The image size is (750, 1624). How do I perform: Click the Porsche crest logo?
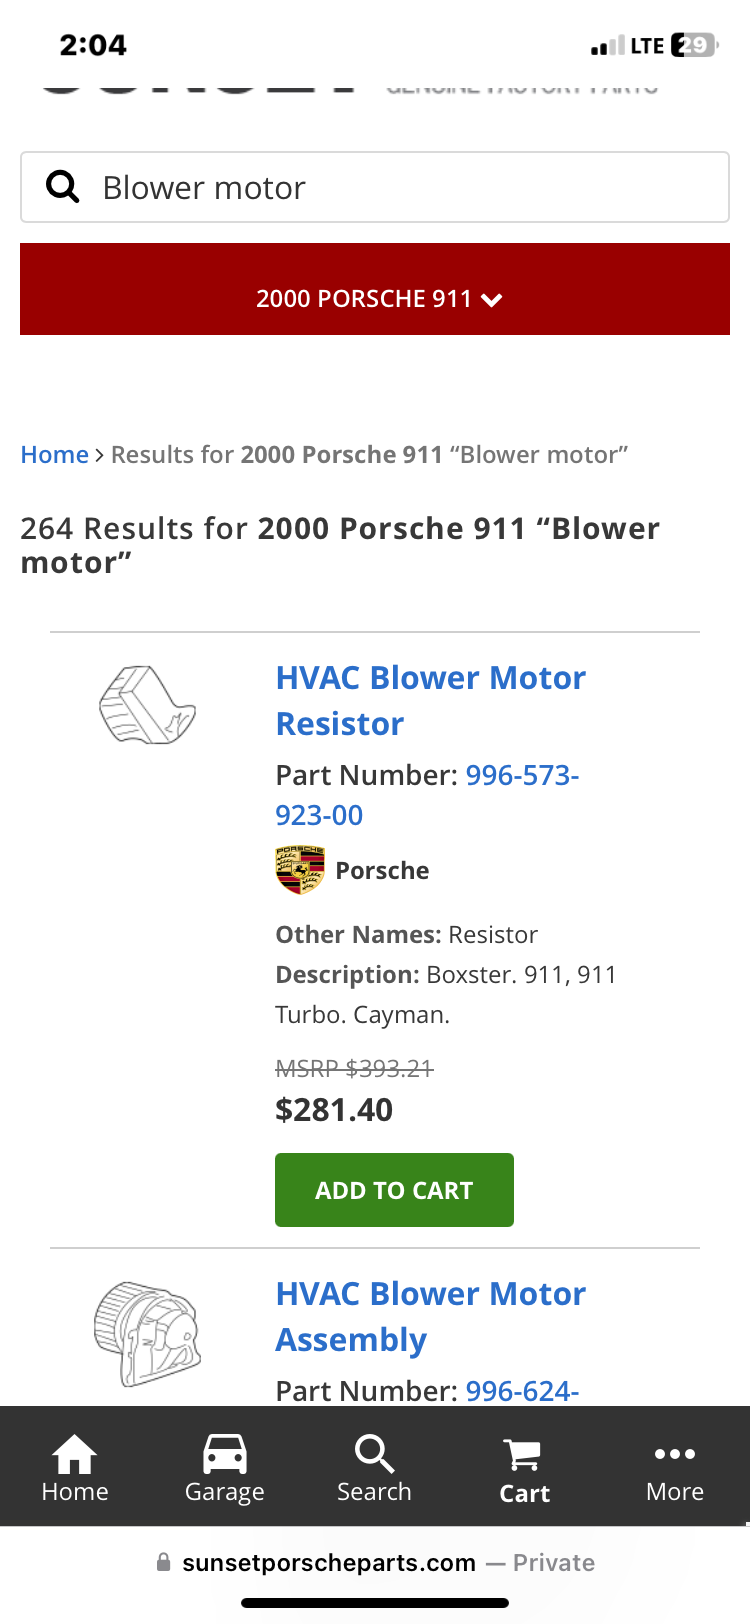[300, 870]
